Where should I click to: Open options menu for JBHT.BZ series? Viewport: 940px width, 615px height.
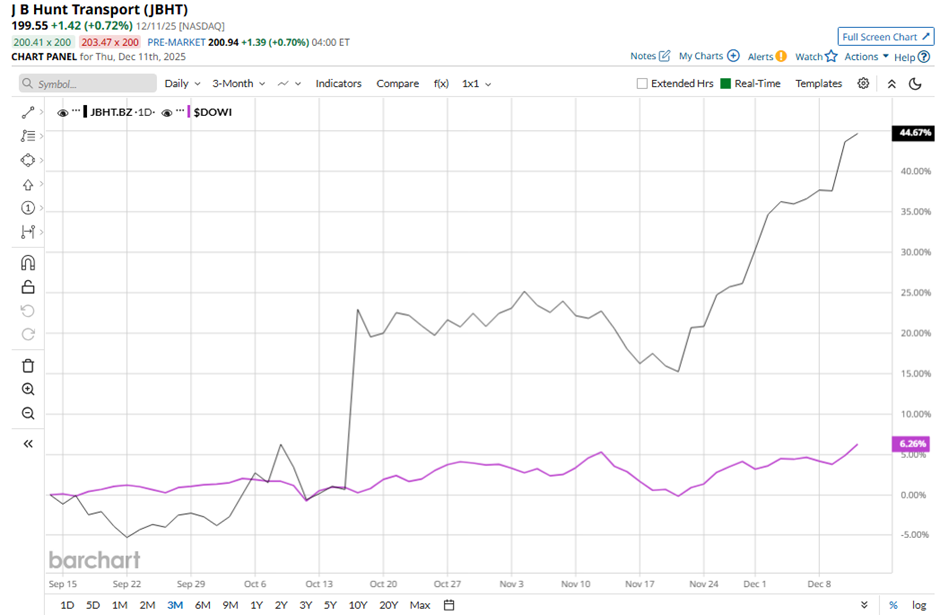pos(76,111)
